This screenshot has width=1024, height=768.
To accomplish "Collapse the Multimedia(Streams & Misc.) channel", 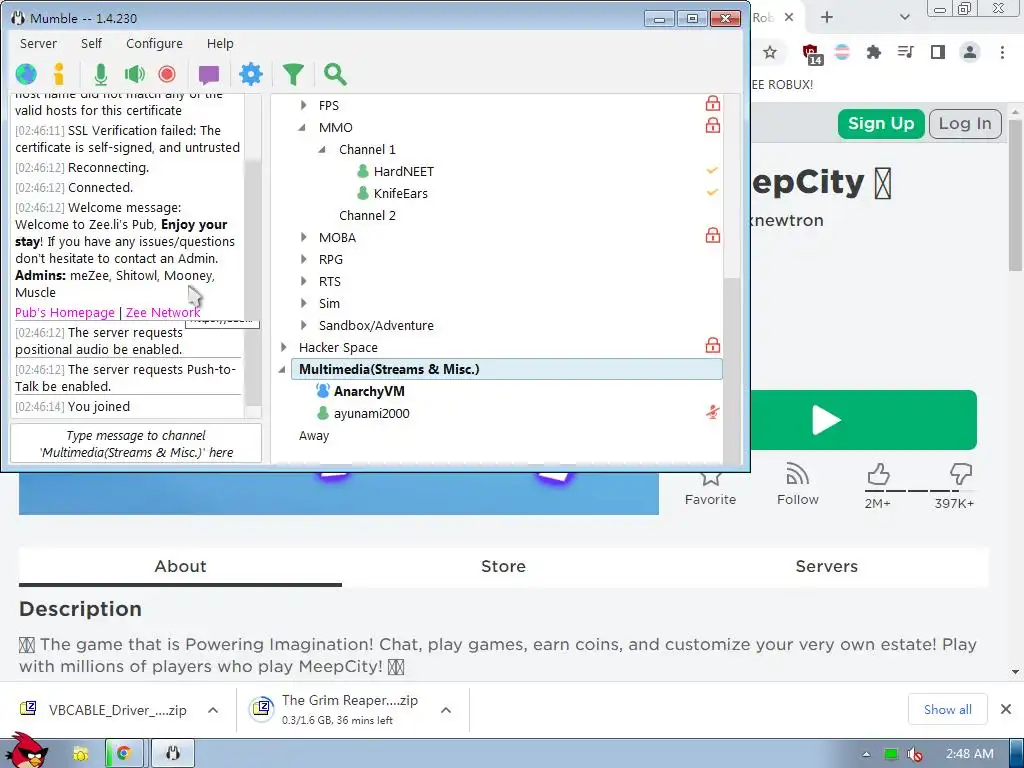I will [283, 370].
